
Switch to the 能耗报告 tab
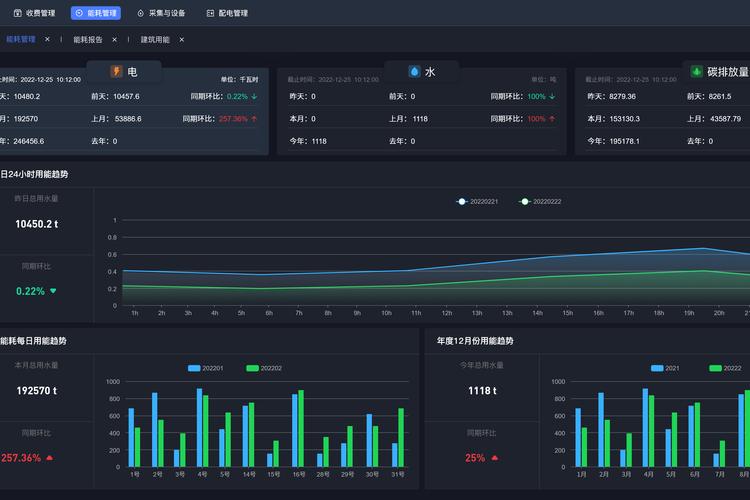pyautogui.click(x=88, y=39)
